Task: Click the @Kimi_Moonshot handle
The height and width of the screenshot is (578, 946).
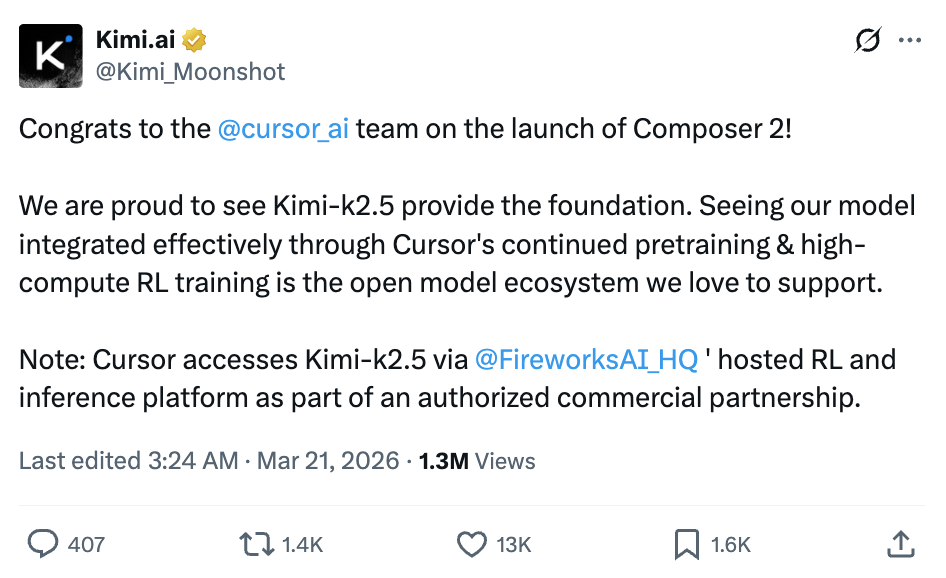Action: (x=190, y=72)
